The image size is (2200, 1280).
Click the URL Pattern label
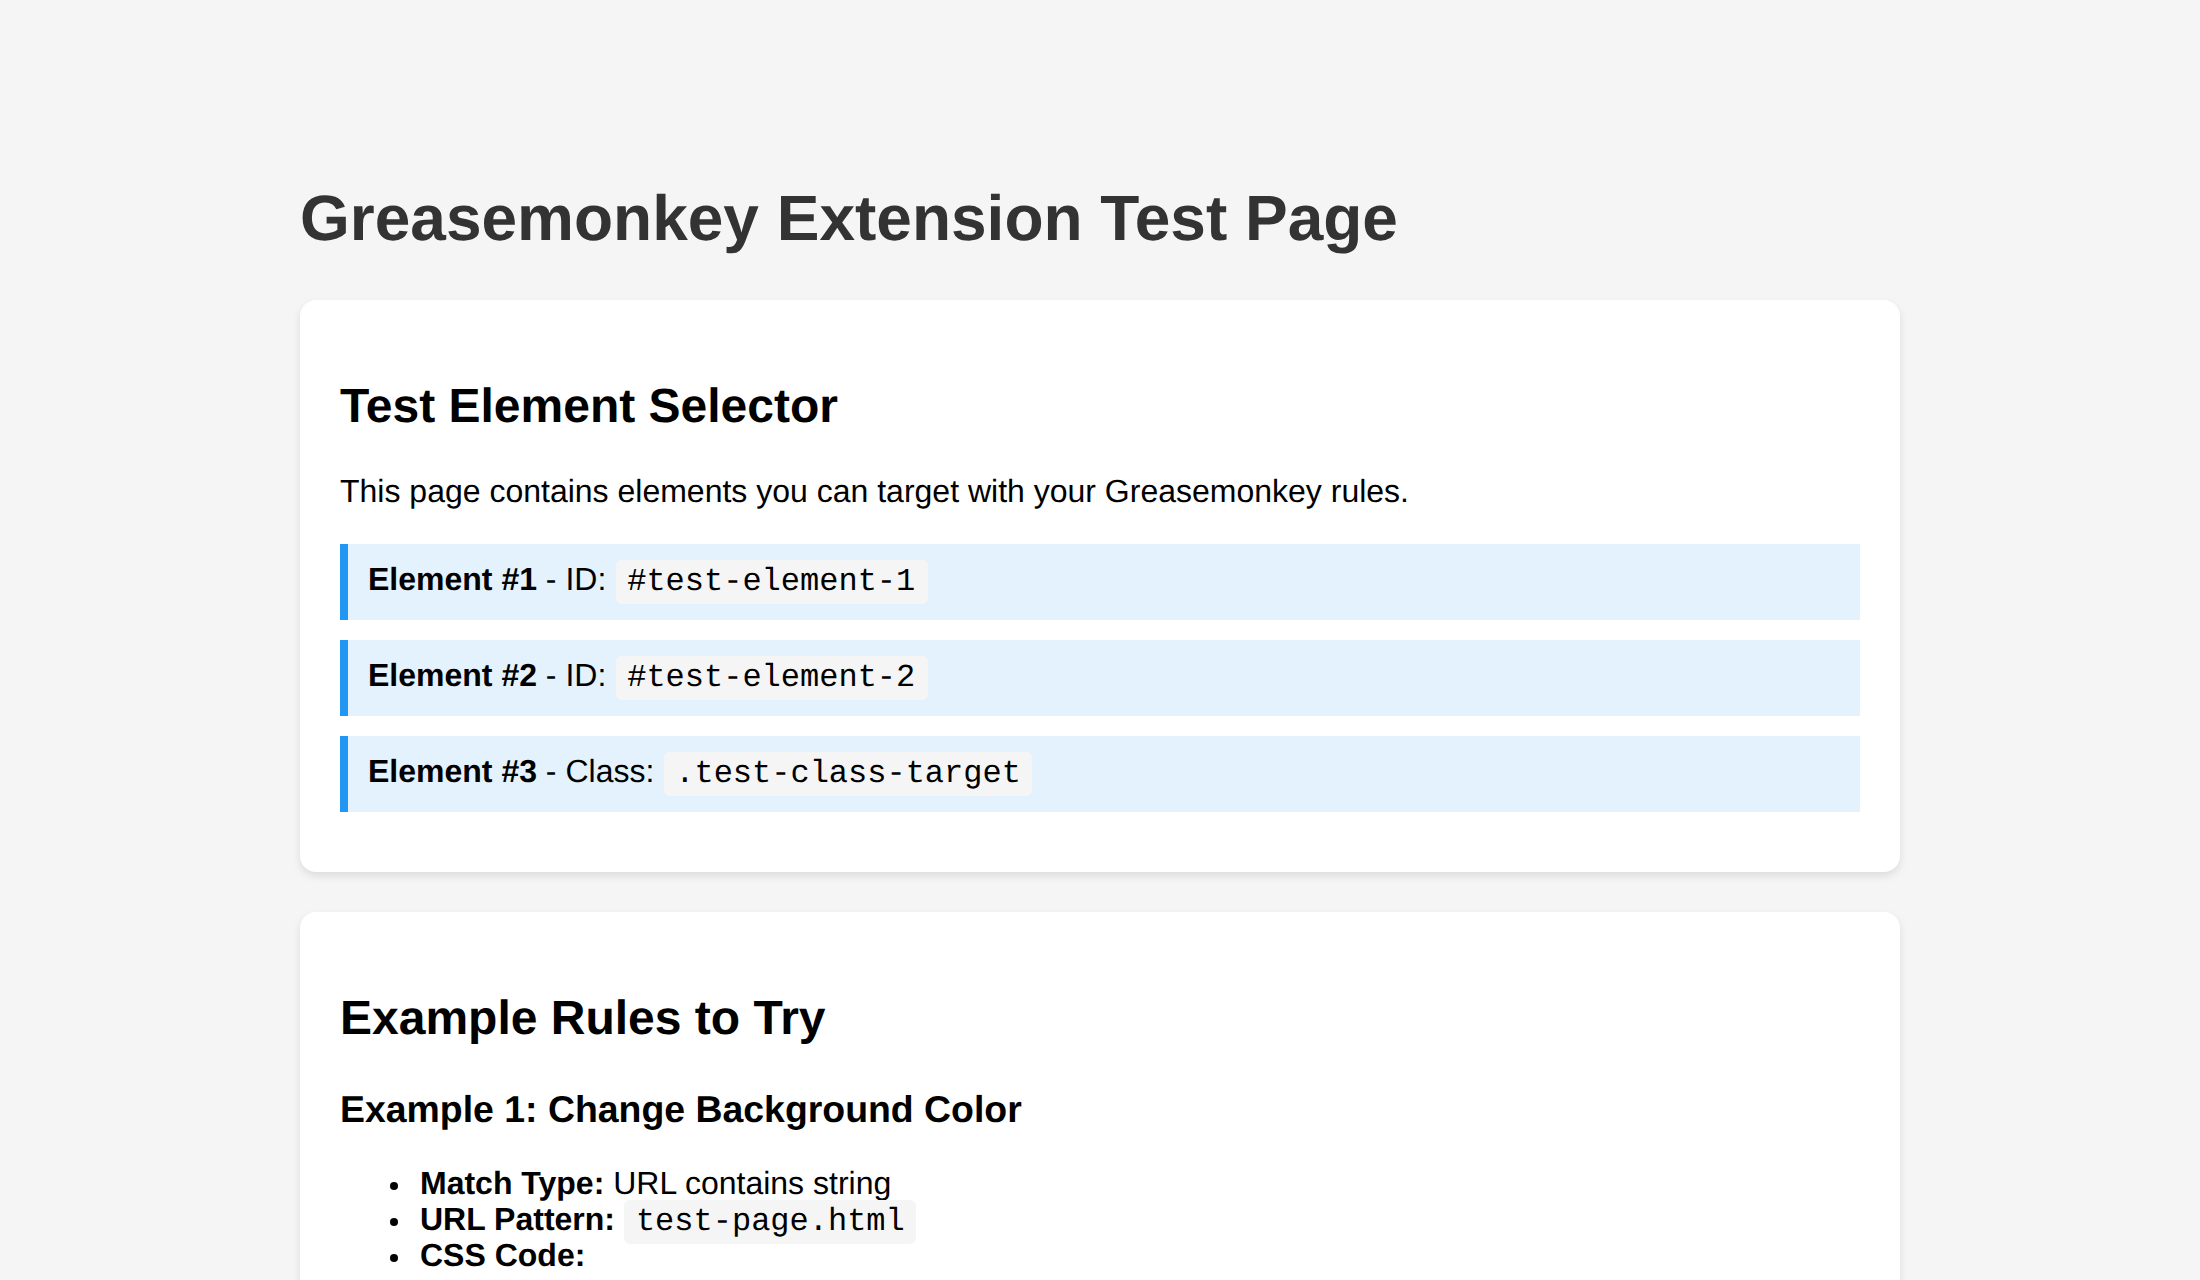[517, 1220]
